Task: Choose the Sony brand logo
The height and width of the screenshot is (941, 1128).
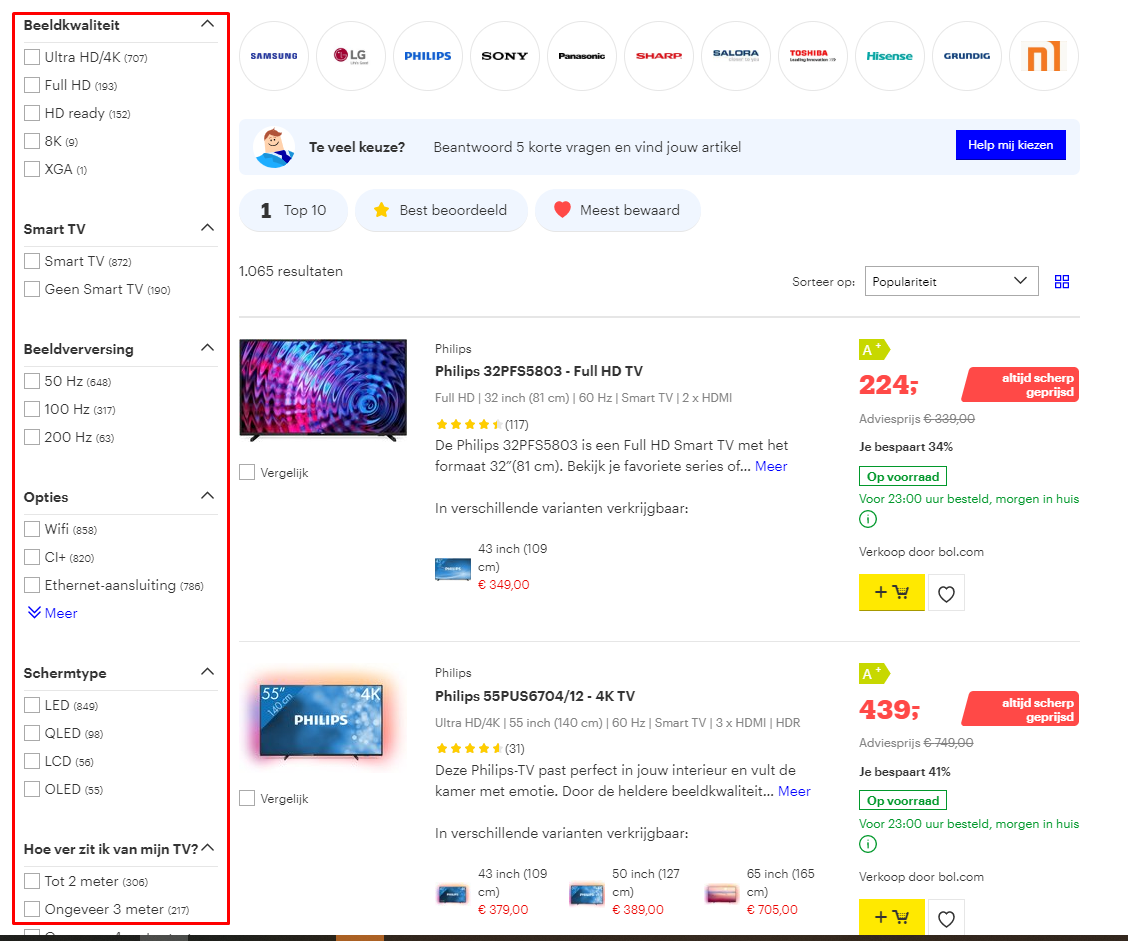Action: point(505,56)
